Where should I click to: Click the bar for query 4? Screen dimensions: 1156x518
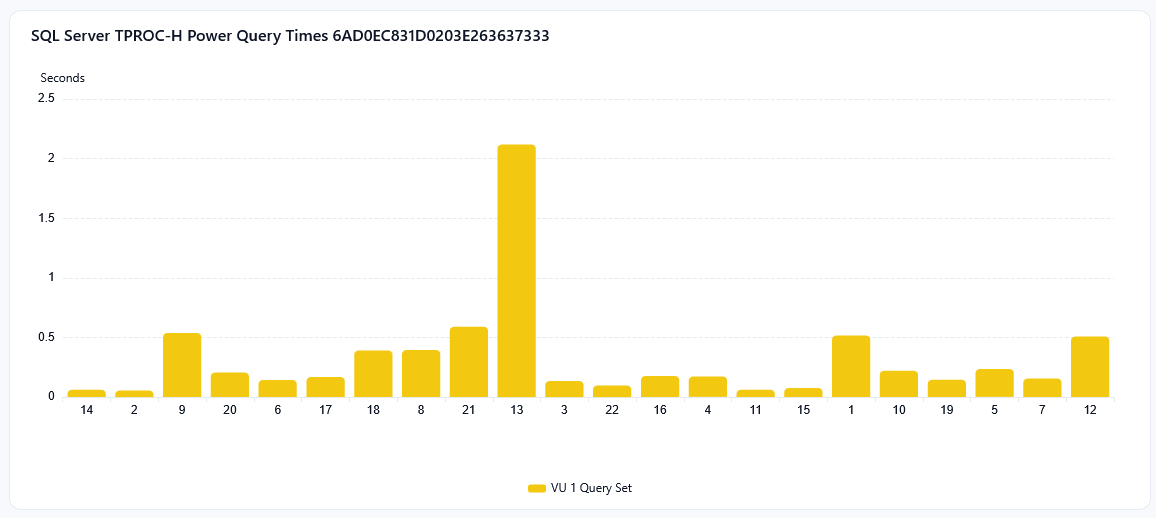(x=708, y=387)
